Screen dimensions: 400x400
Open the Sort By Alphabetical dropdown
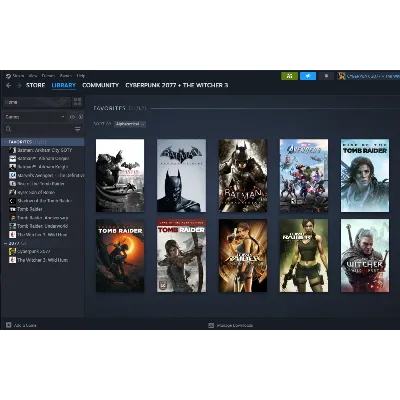click(x=130, y=124)
